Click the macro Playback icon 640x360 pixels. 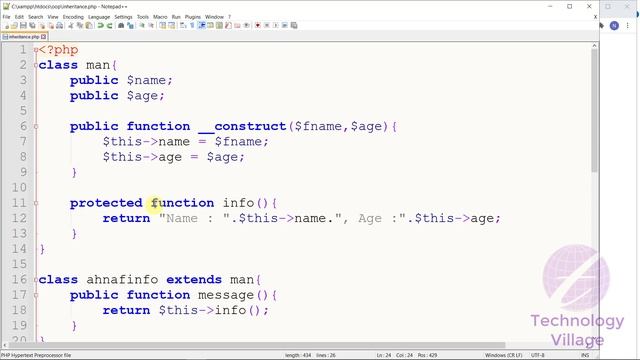point(276,25)
